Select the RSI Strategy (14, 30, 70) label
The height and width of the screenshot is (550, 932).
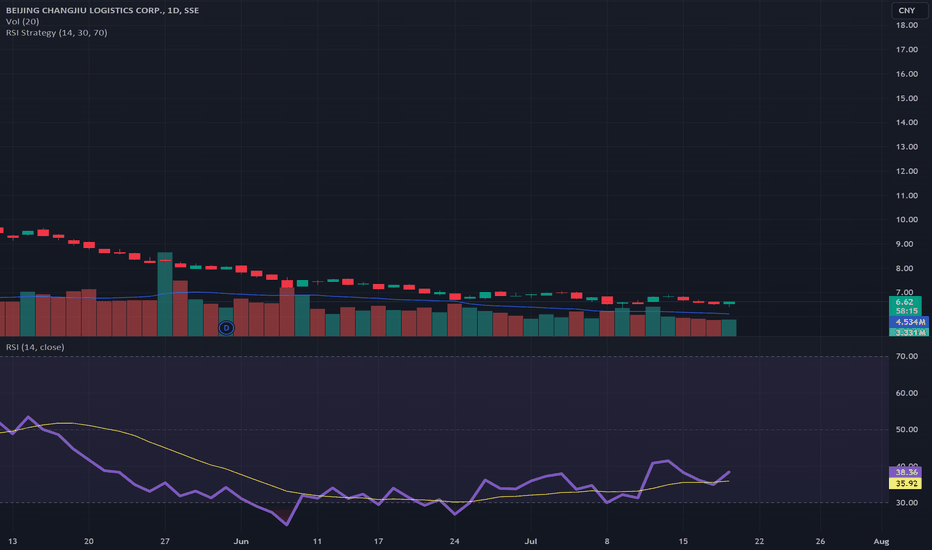tap(56, 33)
